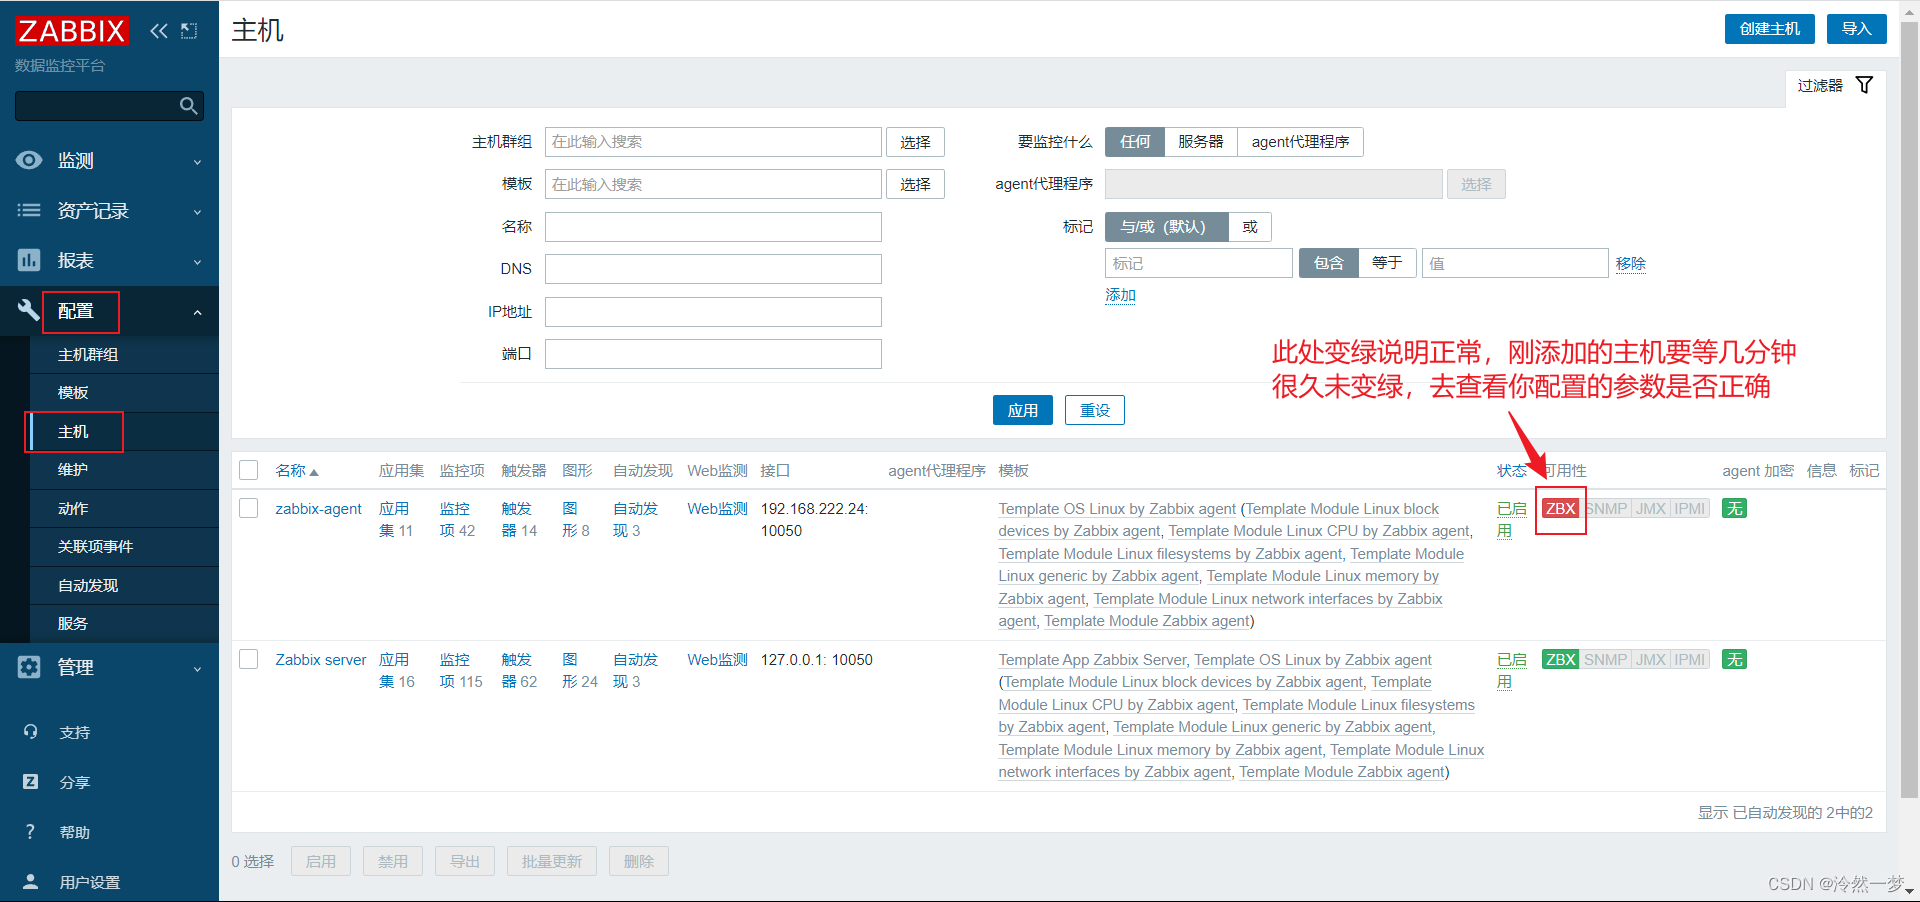Focus the 名称 filter input
The width and height of the screenshot is (1920, 902).
coord(713,227)
